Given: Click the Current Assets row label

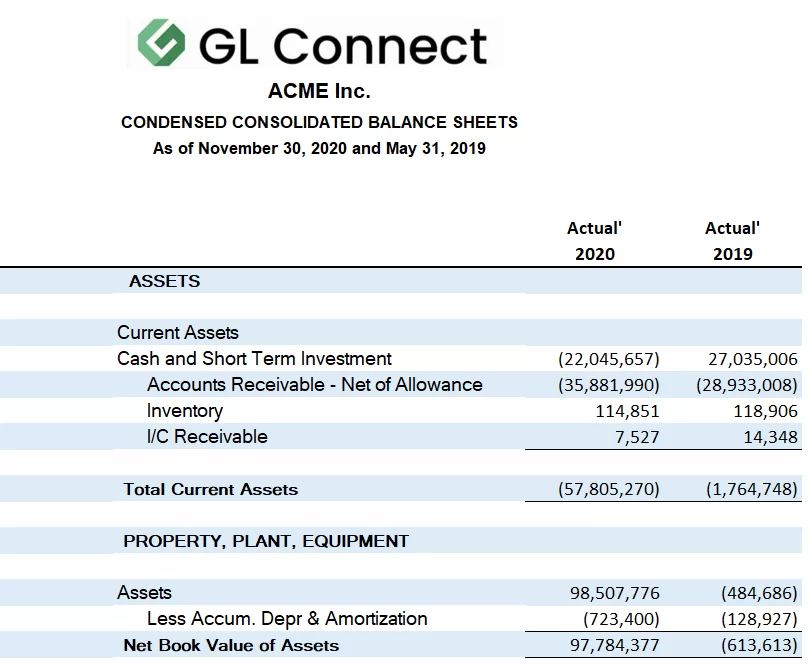Looking at the screenshot, I should (178, 333).
